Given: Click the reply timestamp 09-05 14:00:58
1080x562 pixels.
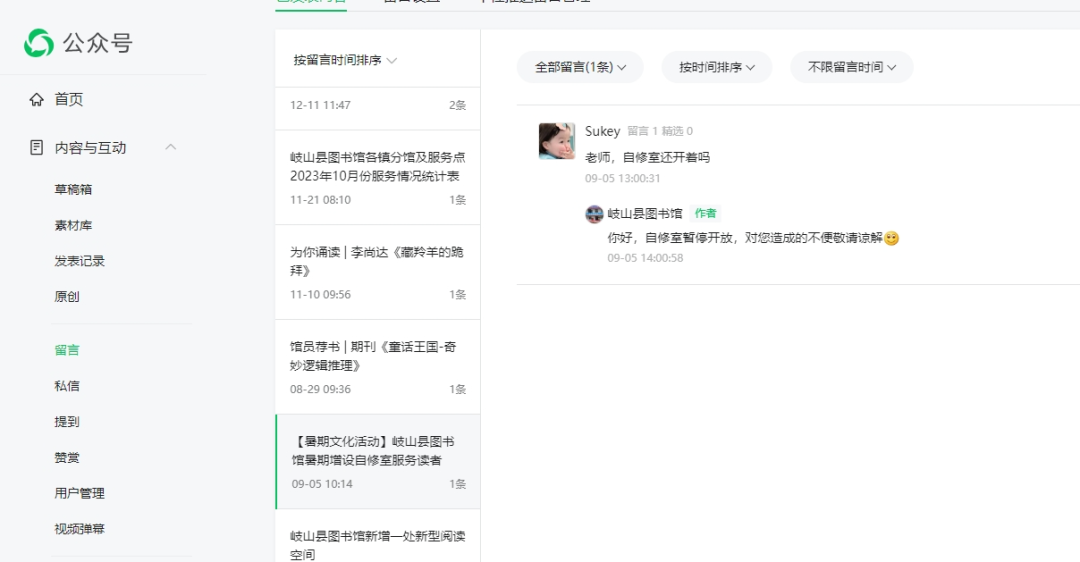Looking at the screenshot, I should click(645, 258).
